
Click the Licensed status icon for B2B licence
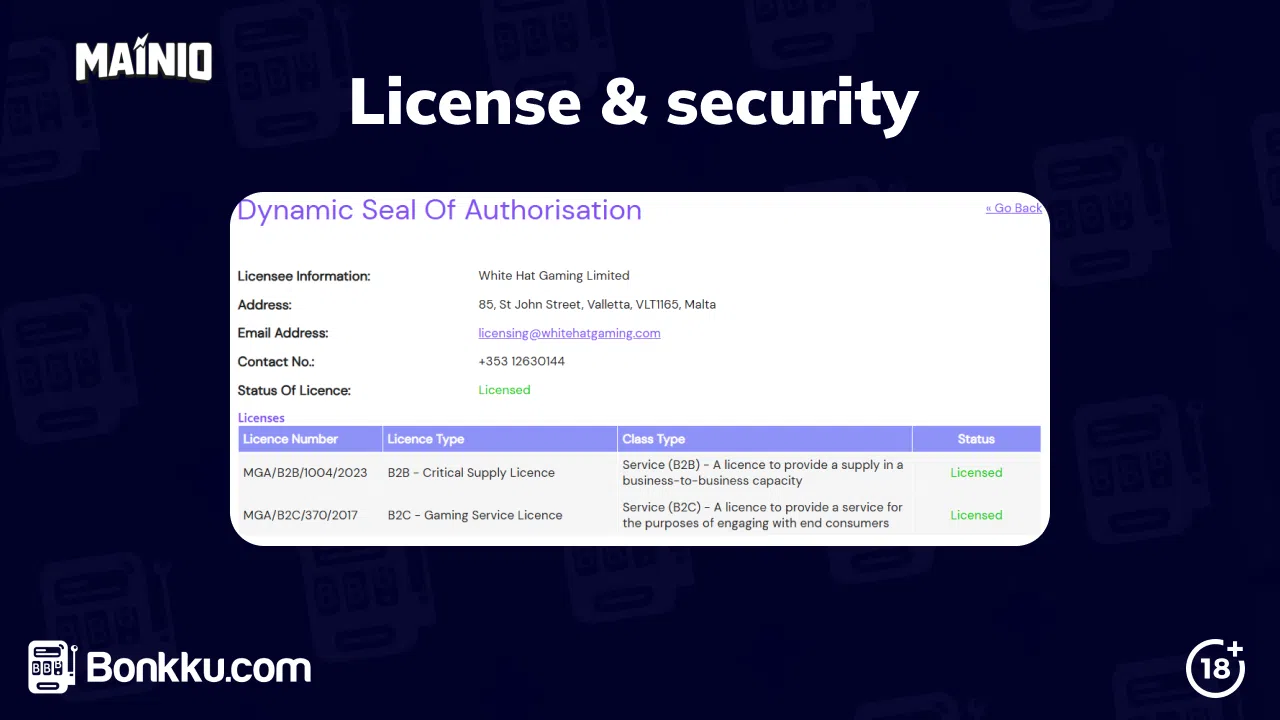click(x=976, y=472)
